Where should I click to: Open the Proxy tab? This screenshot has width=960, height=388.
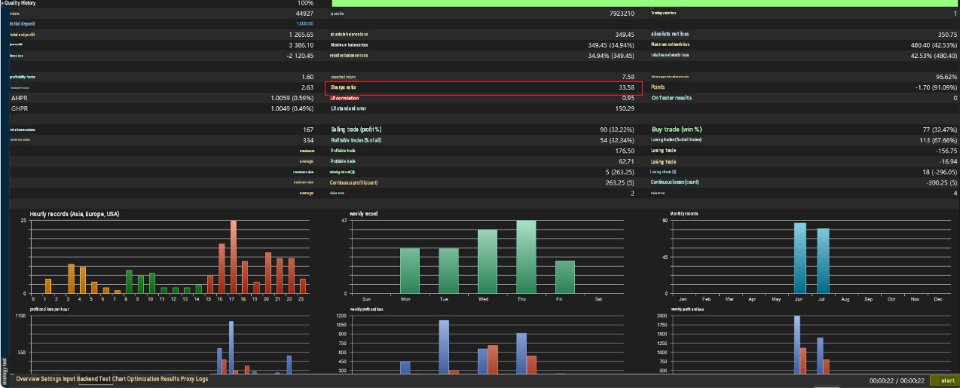[187, 379]
